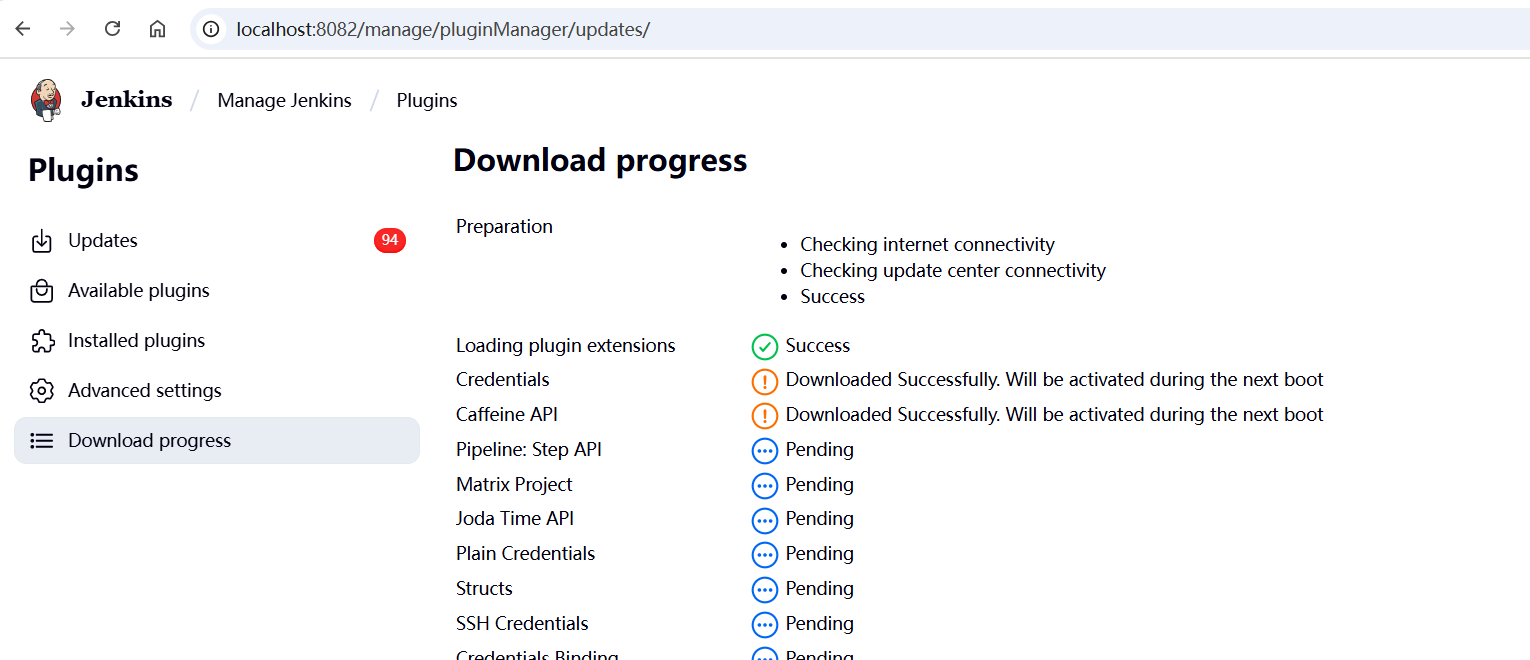
Task: Click the Preparation label
Action: [504, 227]
